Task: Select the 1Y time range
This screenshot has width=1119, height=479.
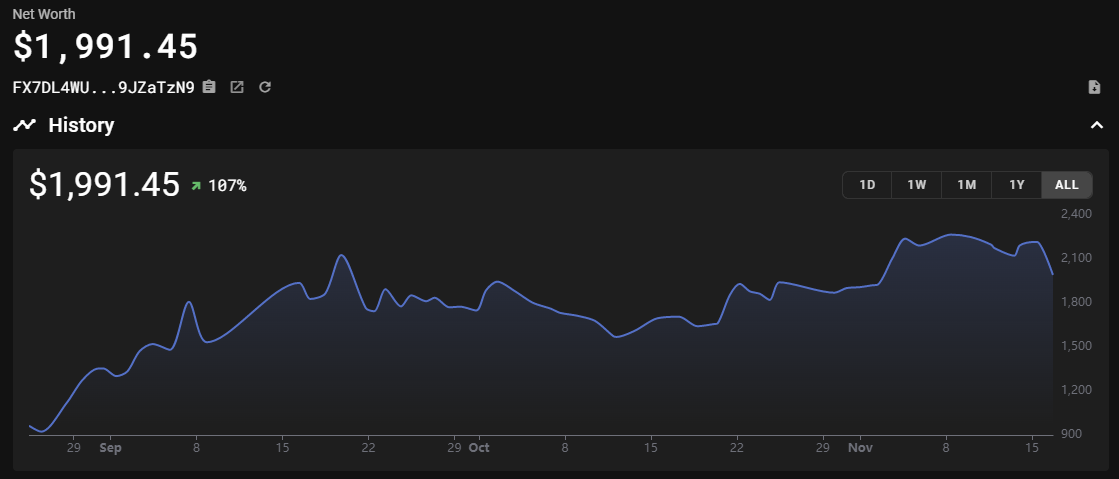Action: 1016,185
